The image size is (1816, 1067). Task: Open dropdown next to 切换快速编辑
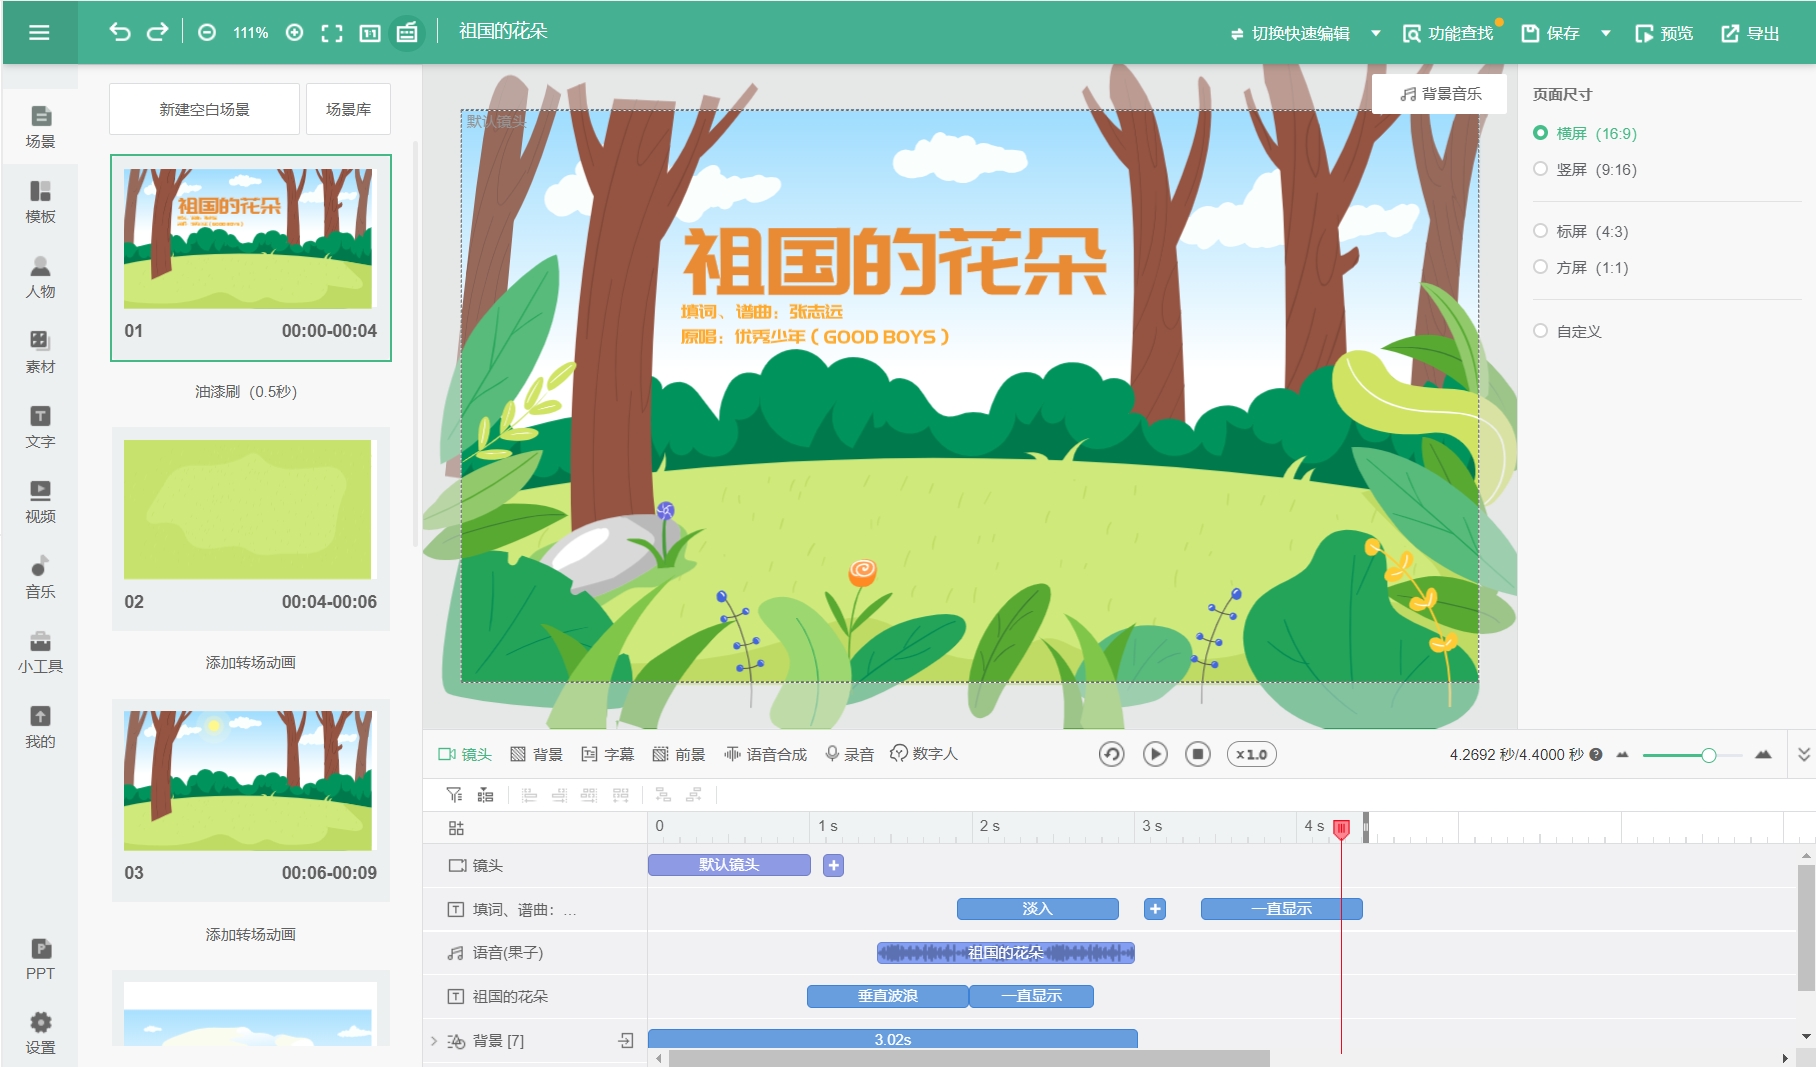pyautogui.click(x=1376, y=33)
